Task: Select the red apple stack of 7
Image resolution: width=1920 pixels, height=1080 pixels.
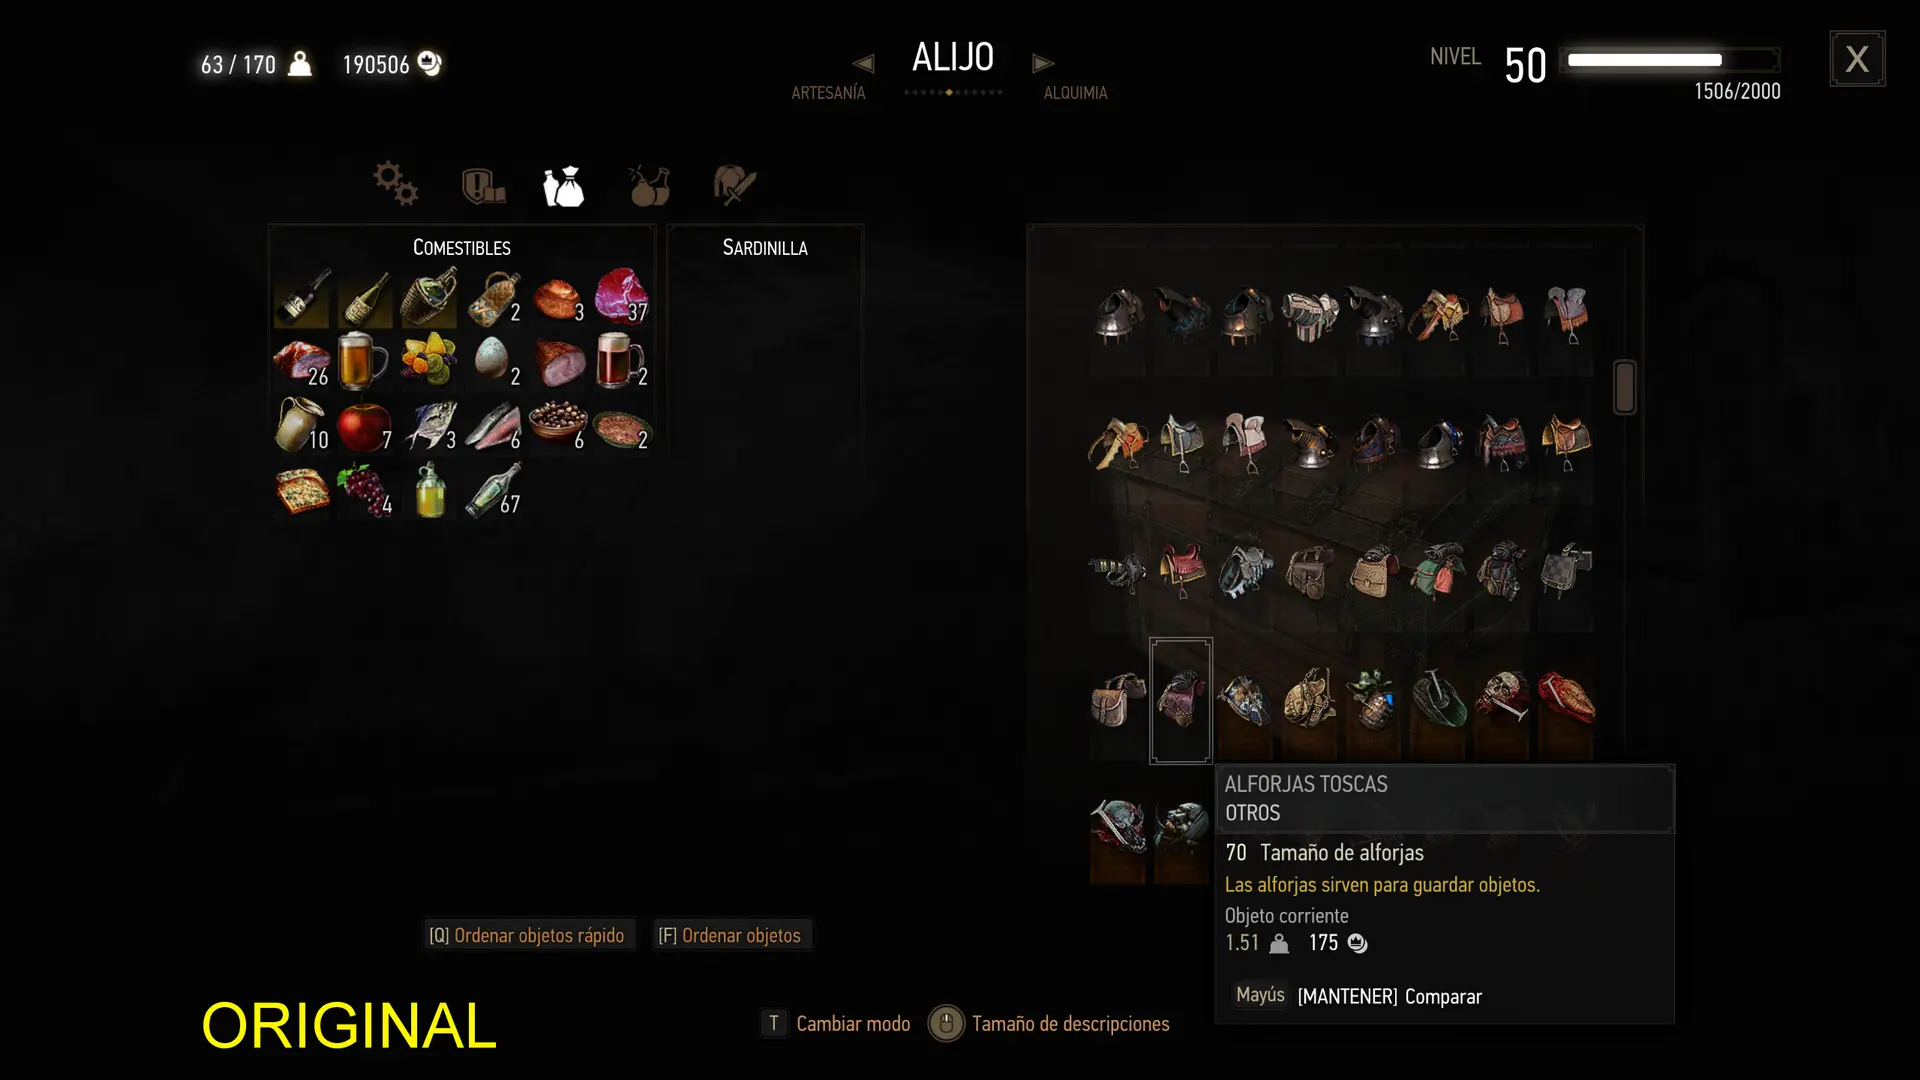Action: click(366, 426)
